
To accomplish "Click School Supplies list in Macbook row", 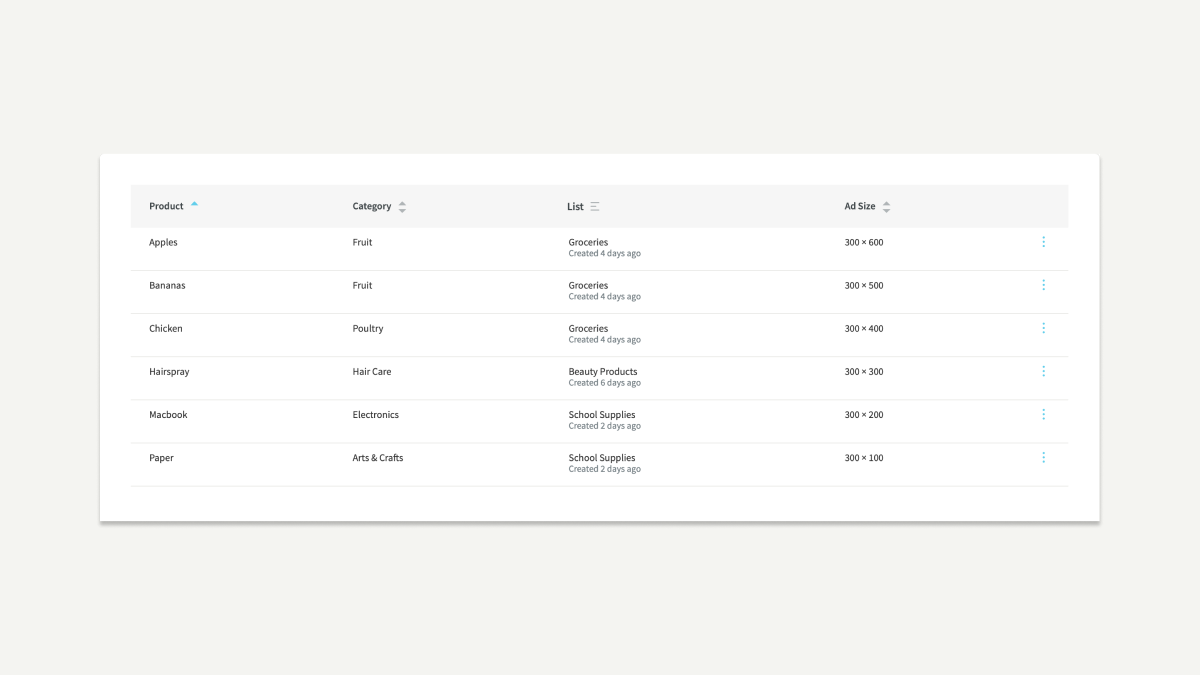I will tap(602, 414).
